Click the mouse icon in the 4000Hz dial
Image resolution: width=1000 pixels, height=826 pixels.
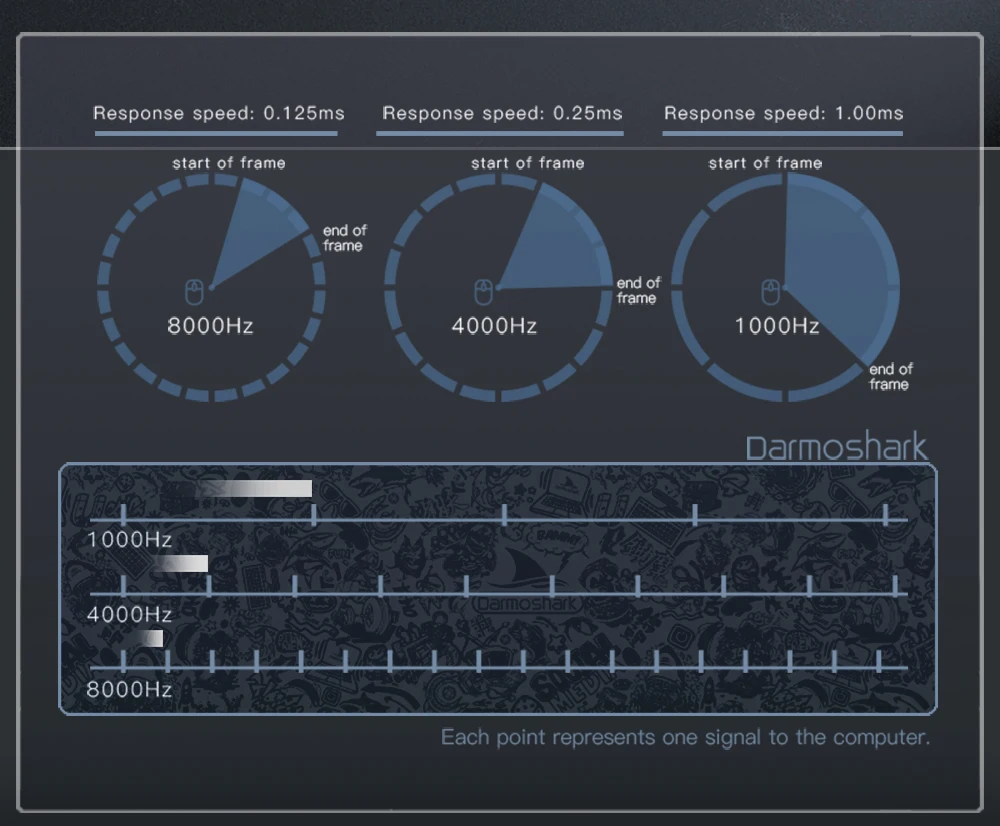[x=484, y=292]
